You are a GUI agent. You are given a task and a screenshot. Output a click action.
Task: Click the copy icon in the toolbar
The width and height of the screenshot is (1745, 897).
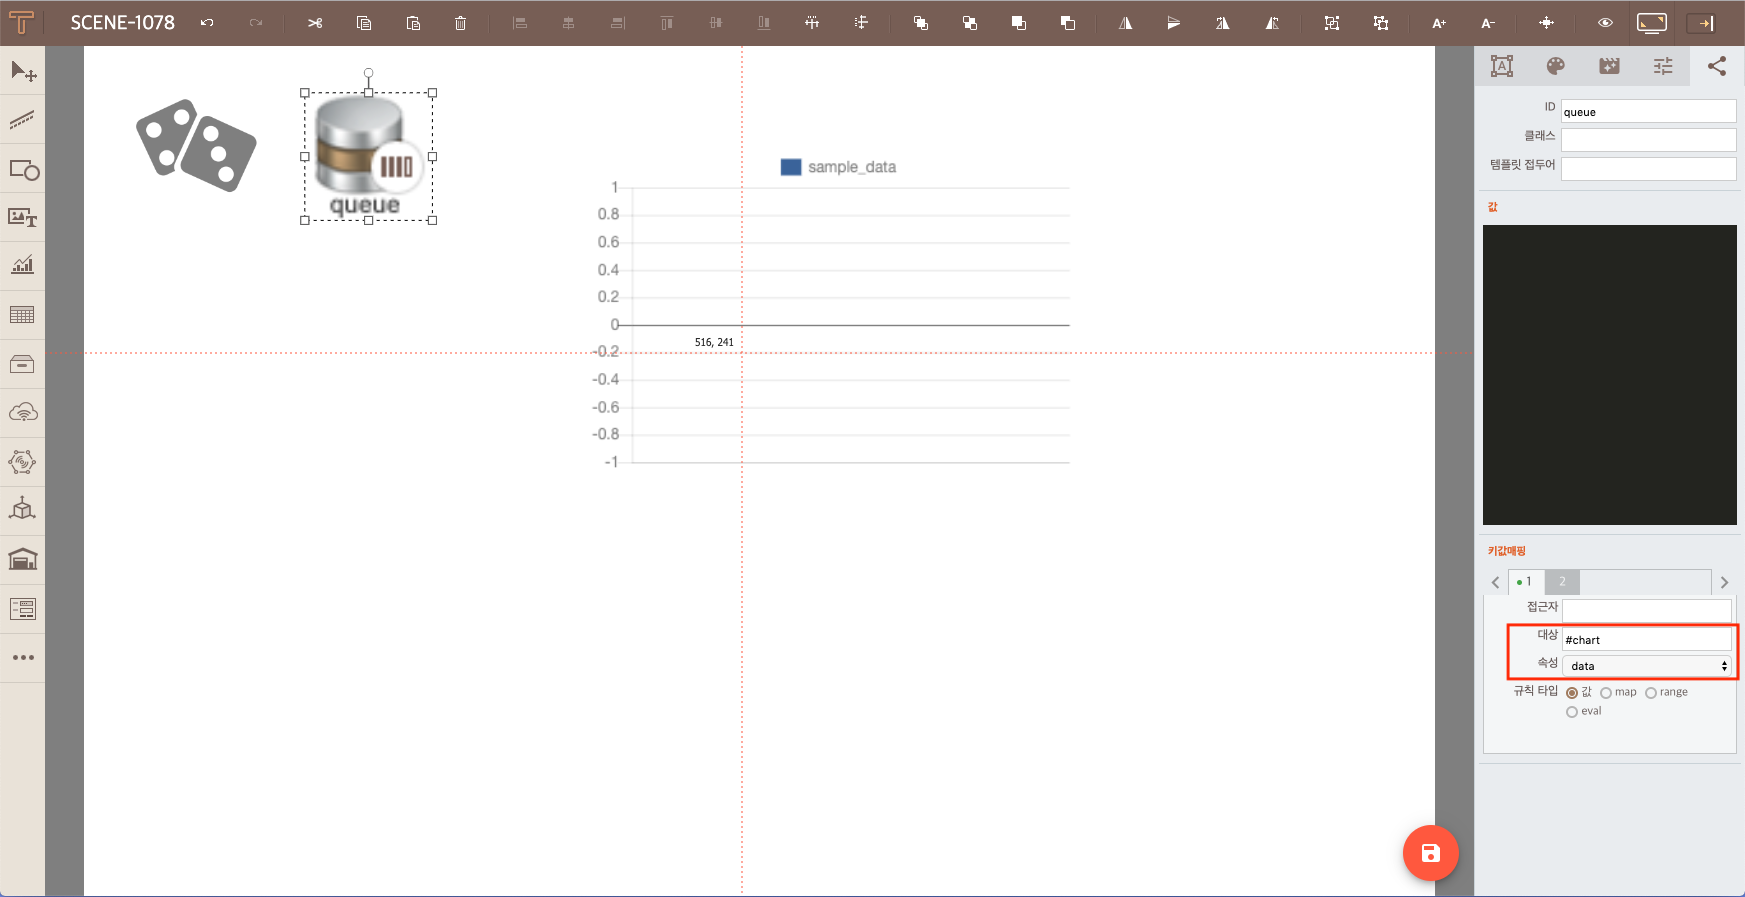(364, 23)
